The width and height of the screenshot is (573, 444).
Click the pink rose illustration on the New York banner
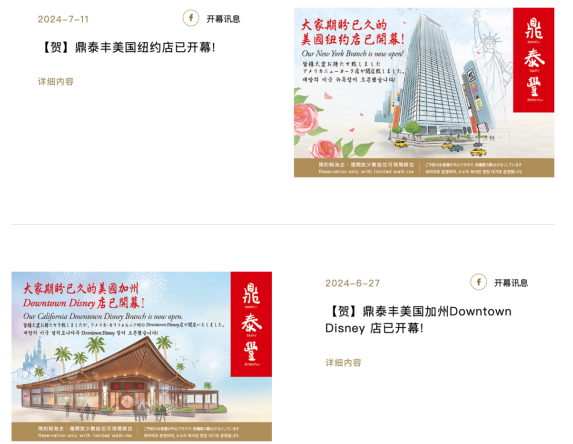click(x=305, y=118)
